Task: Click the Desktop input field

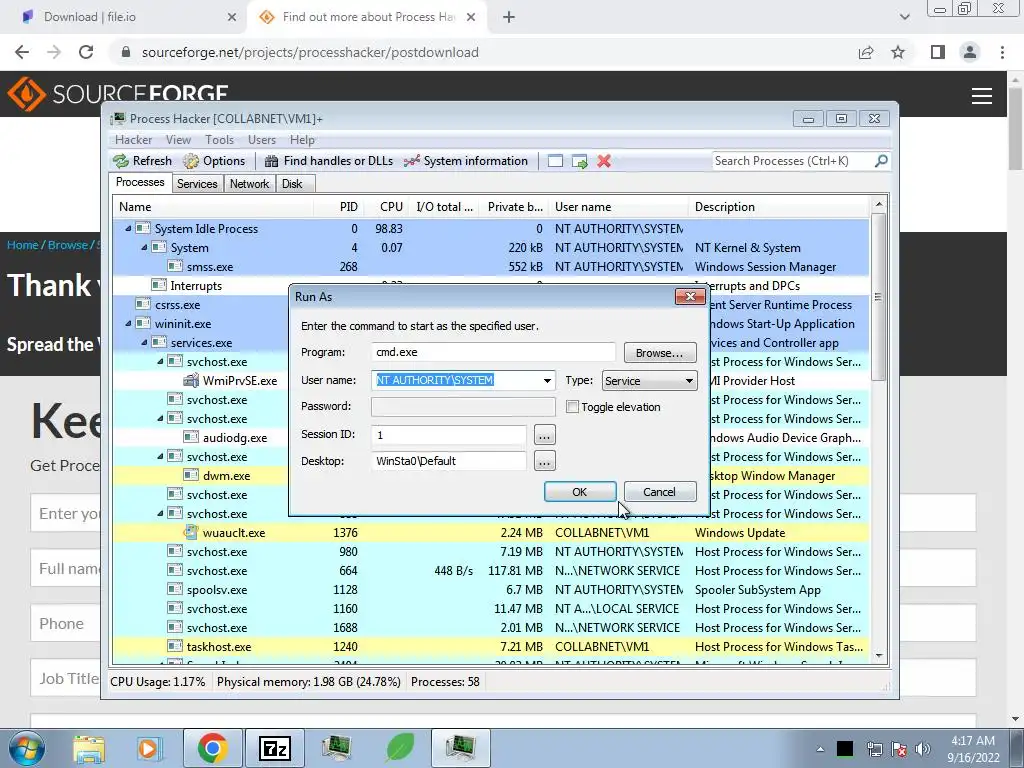Action: (449, 461)
